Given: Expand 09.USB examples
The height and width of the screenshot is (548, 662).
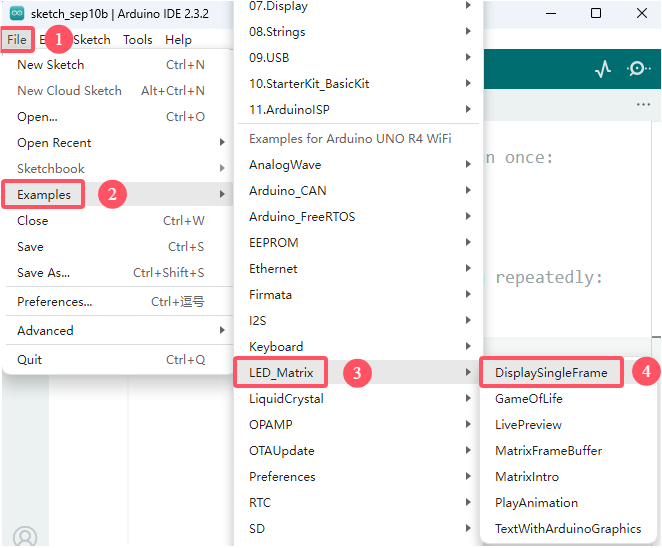Looking at the screenshot, I should [359, 58].
